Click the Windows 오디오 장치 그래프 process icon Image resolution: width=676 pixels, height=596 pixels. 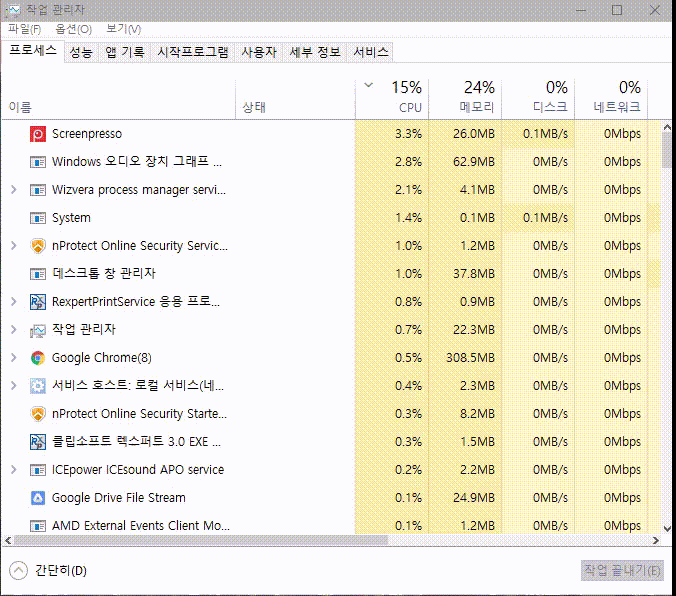click(x=38, y=162)
